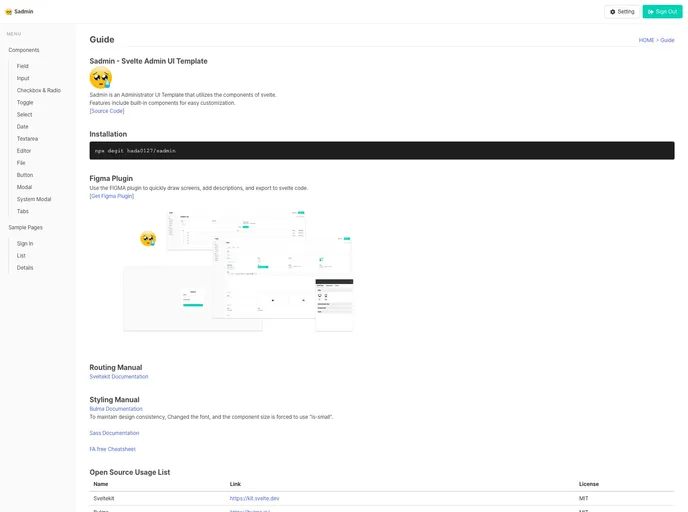688x512 pixels.
Task: Open Setting via the gear button
Action: pos(622,12)
